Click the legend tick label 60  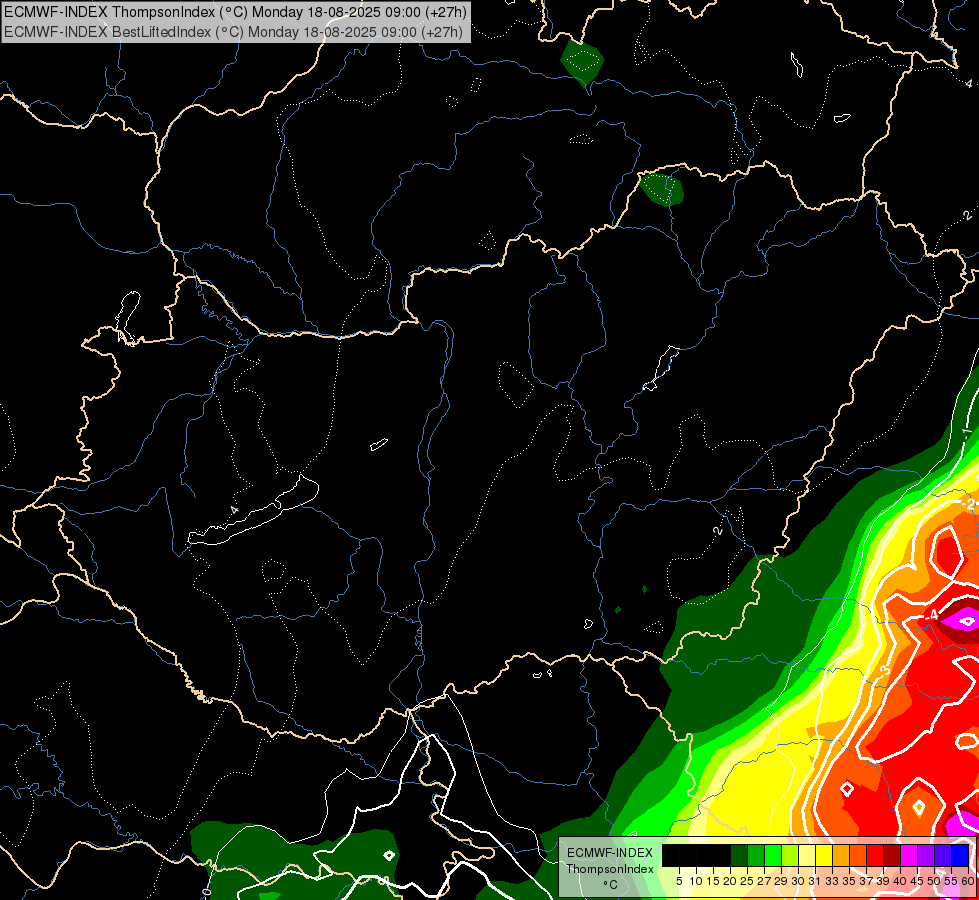tap(968, 881)
